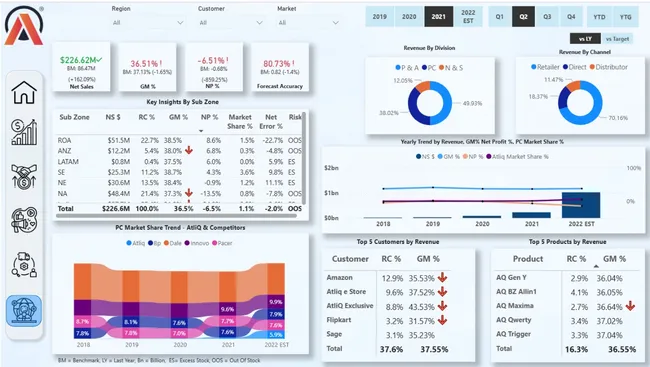
Task: Select 2022 EST year slicer
Action: coord(468,17)
